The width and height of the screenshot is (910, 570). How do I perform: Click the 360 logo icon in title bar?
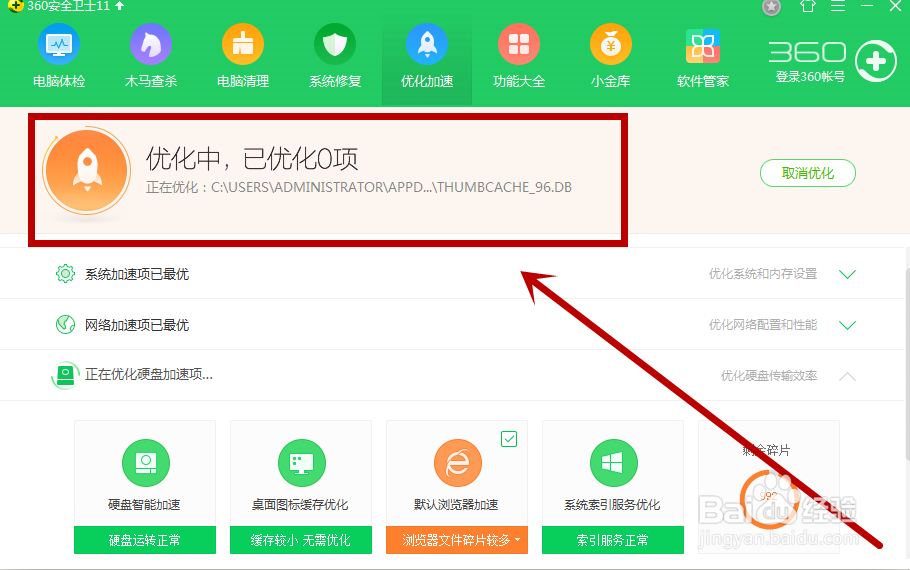tap(15, 6)
